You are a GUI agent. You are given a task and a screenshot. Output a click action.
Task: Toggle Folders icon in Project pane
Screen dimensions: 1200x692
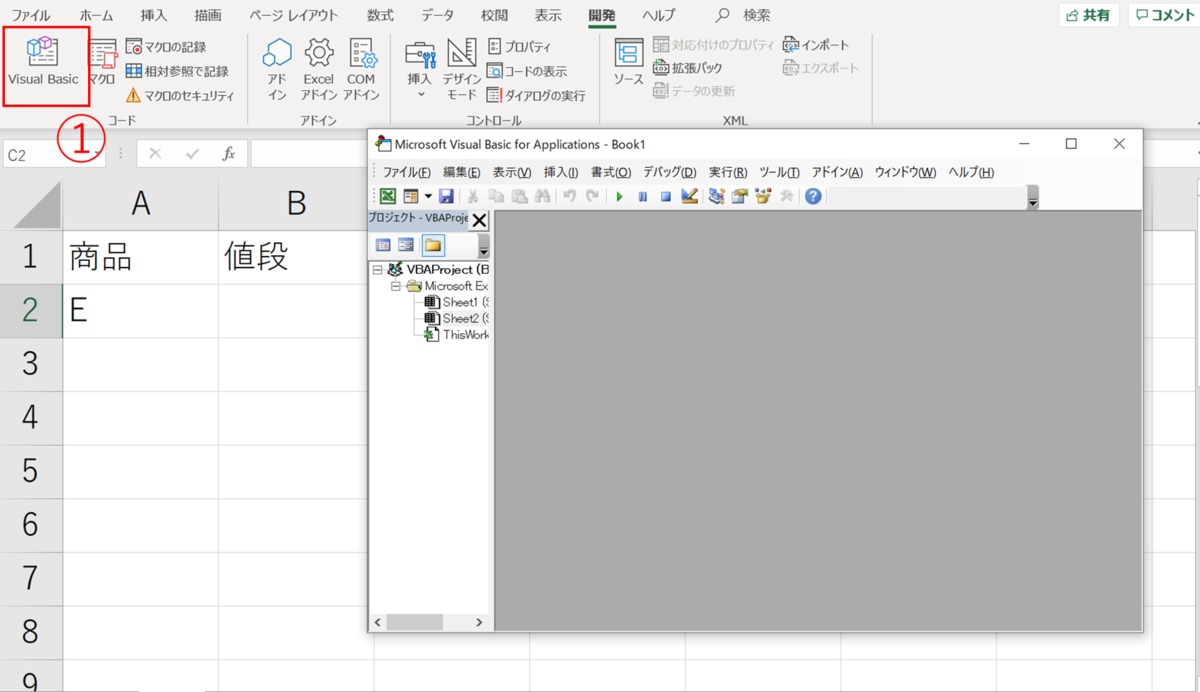432,244
